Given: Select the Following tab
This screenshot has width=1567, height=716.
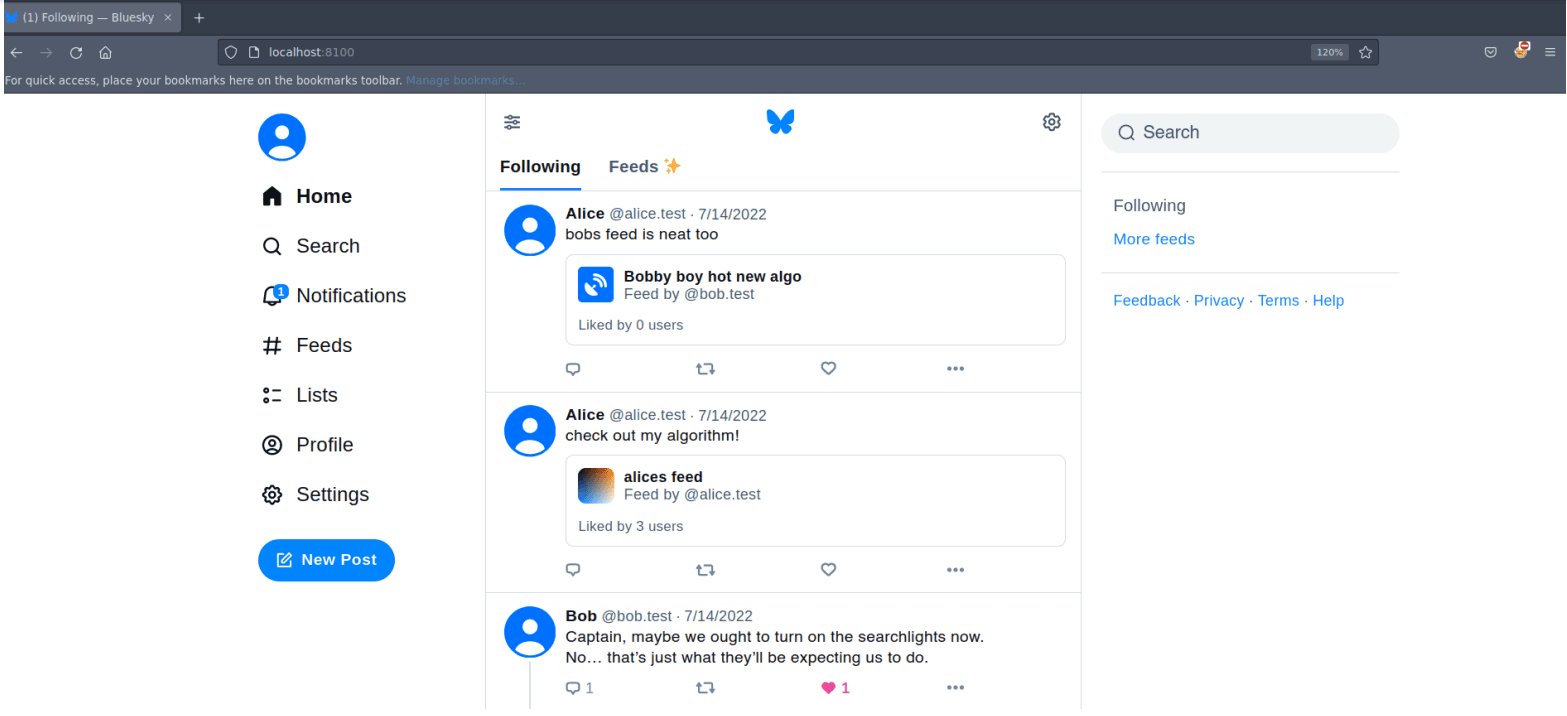Looking at the screenshot, I should 540,166.
